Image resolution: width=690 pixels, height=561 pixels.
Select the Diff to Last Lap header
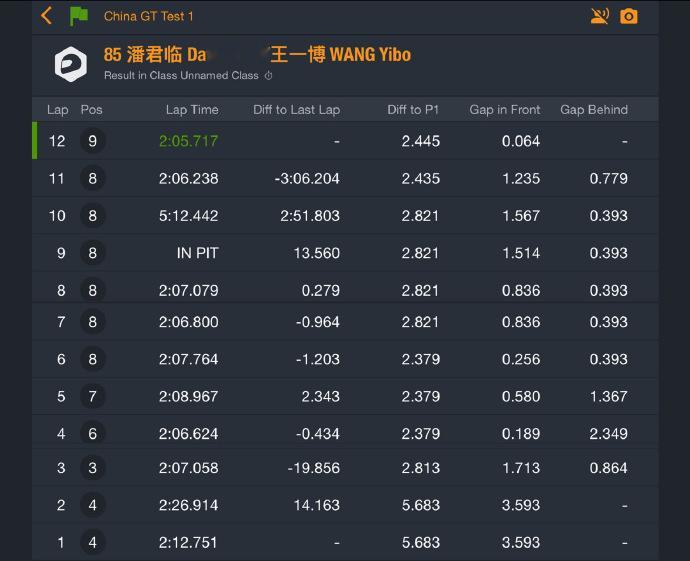point(297,110)
